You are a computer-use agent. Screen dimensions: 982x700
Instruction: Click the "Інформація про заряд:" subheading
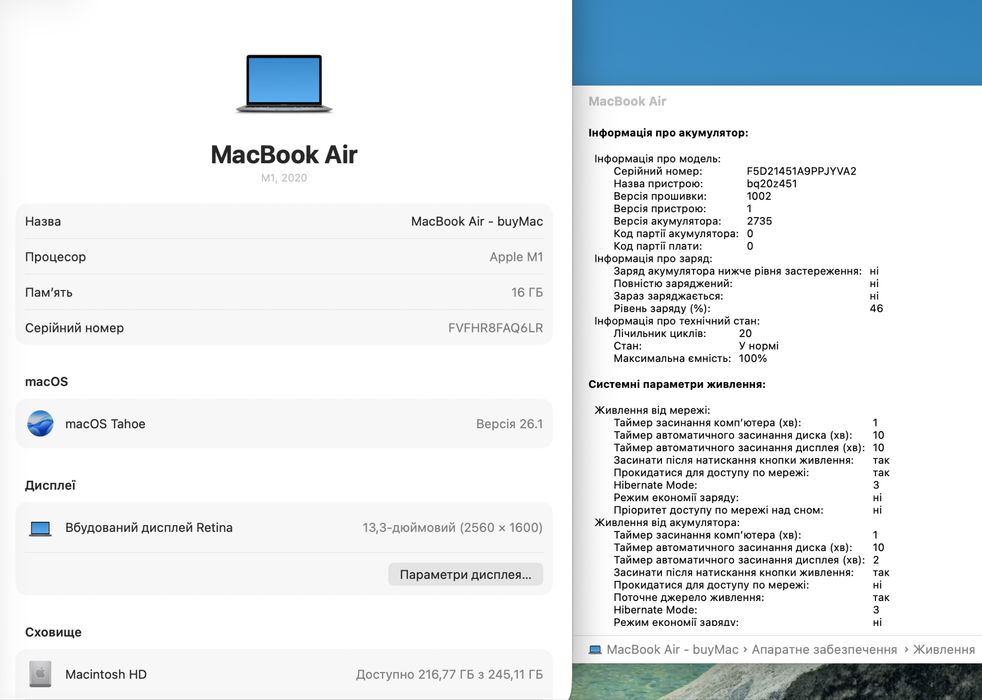click(x=653, y=259)
